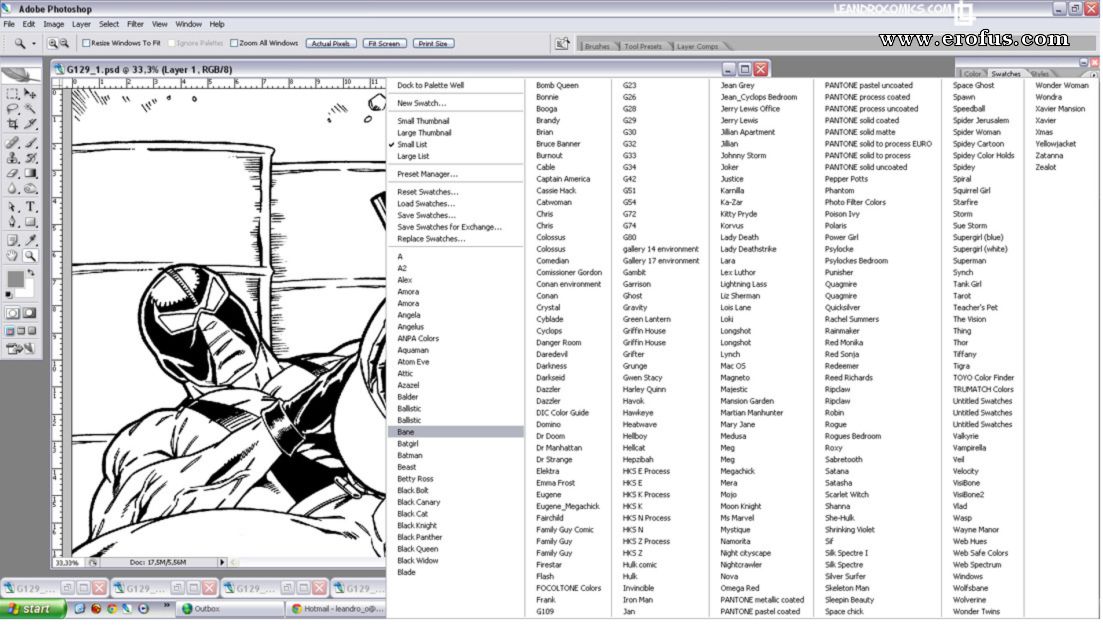Screen dimensions: 1103x626
Task: Open the Brushes tab in palette well
Action: point(597,46)
